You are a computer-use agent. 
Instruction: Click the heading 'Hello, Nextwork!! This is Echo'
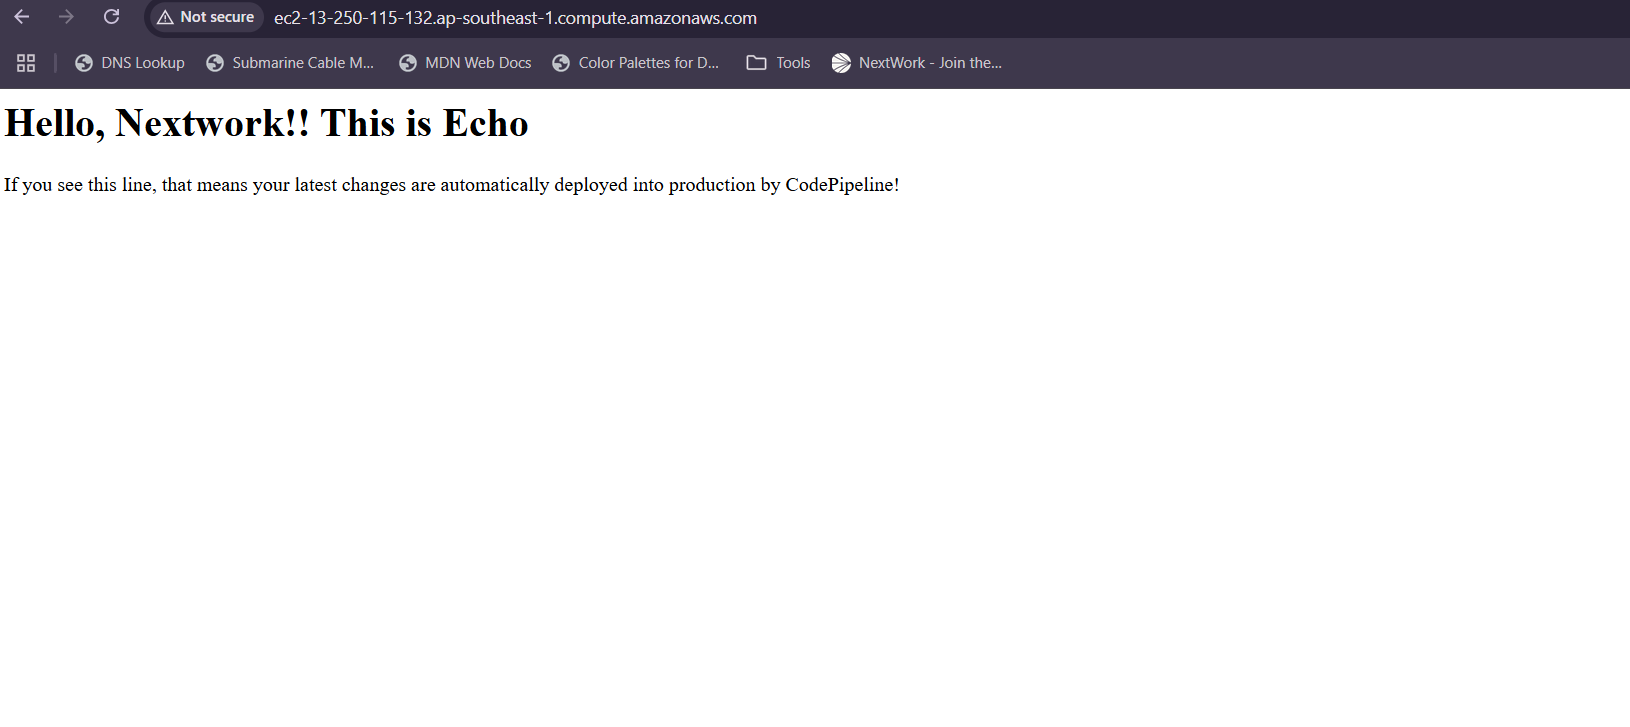(x=266, y=123)
